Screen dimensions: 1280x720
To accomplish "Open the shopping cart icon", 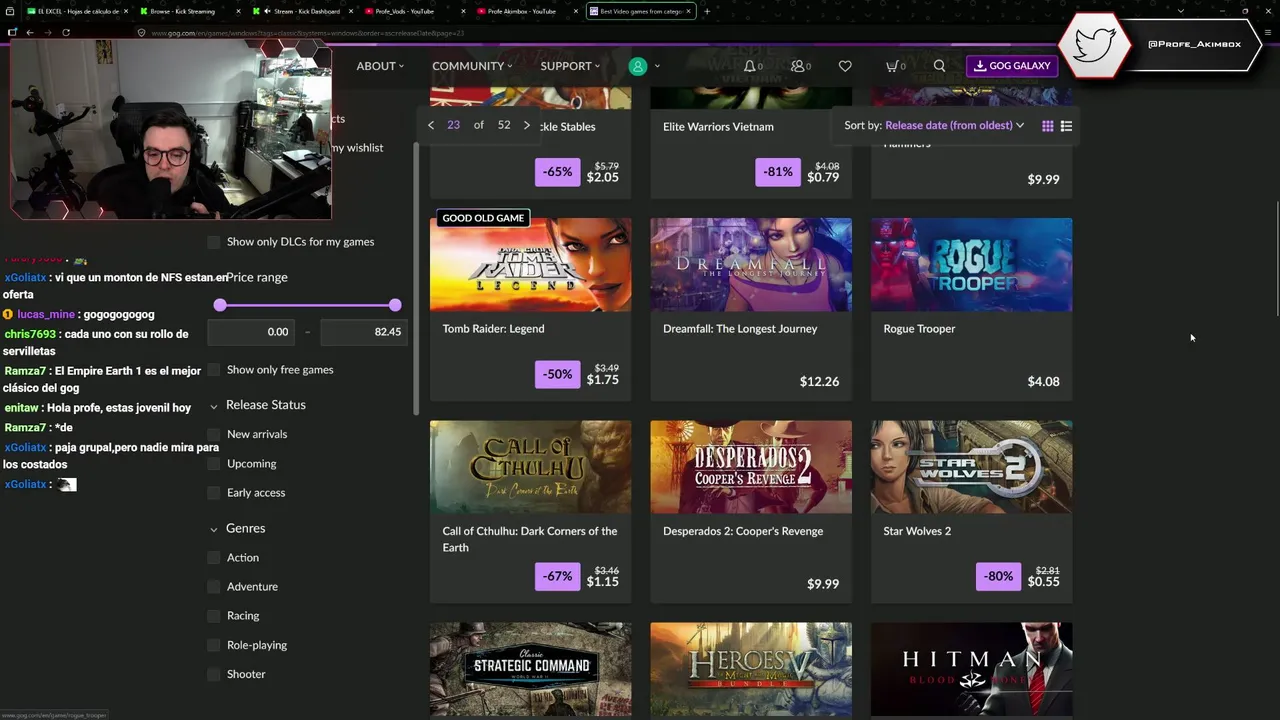I will [892, 66].
